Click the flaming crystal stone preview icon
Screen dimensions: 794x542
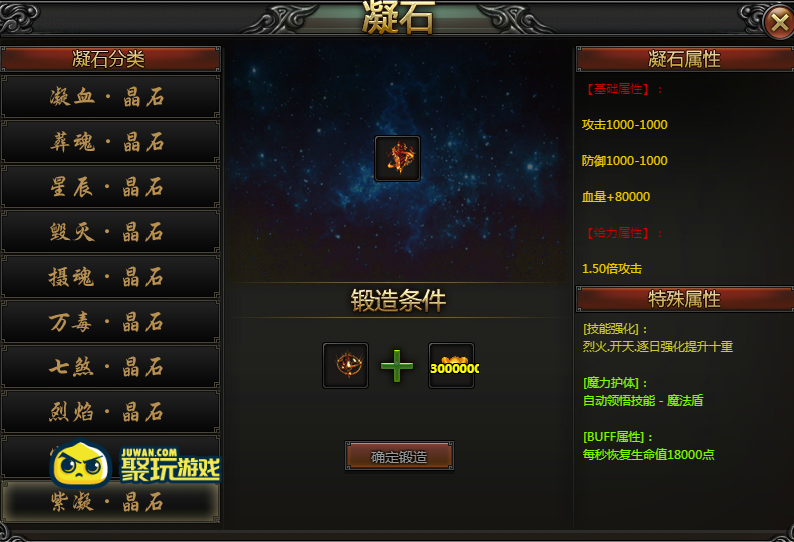398,158
